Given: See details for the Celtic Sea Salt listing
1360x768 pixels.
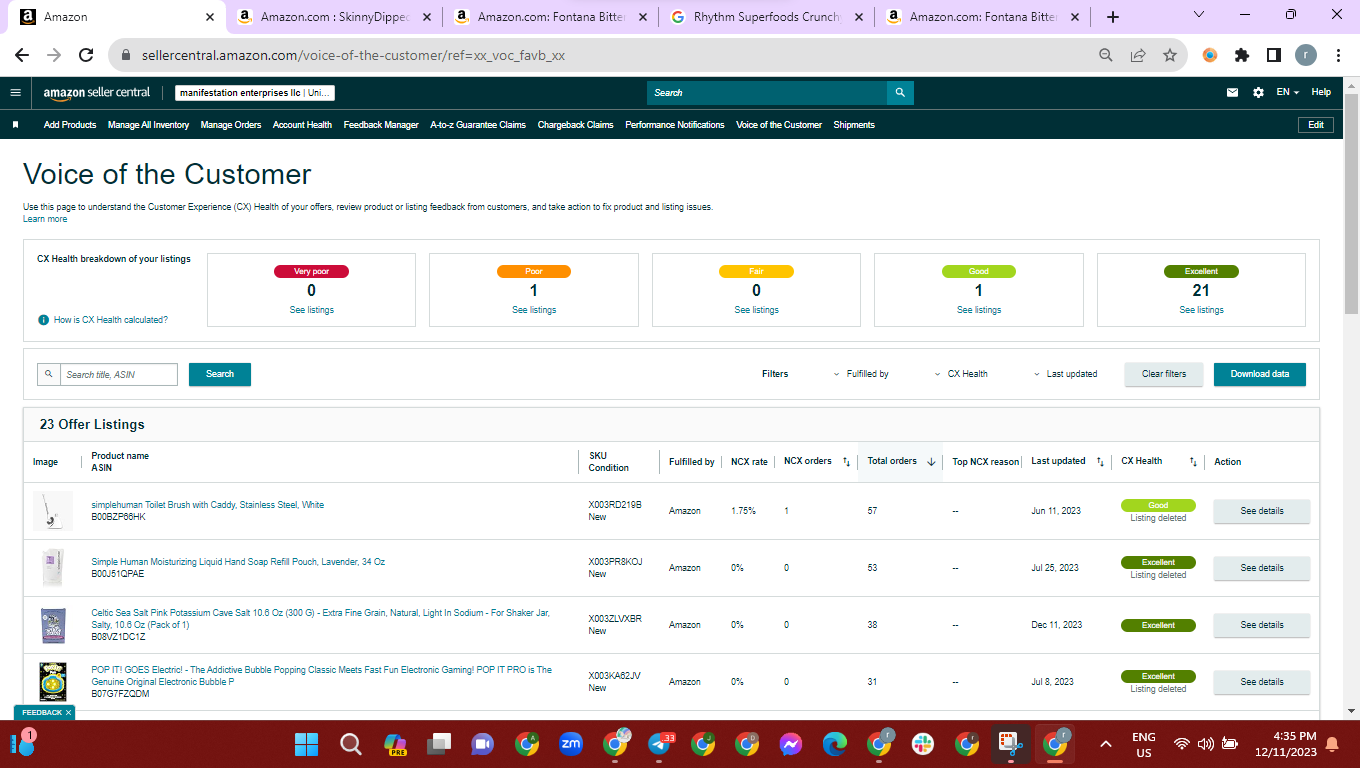Looking at the screenshot, I should [1262, 625].
